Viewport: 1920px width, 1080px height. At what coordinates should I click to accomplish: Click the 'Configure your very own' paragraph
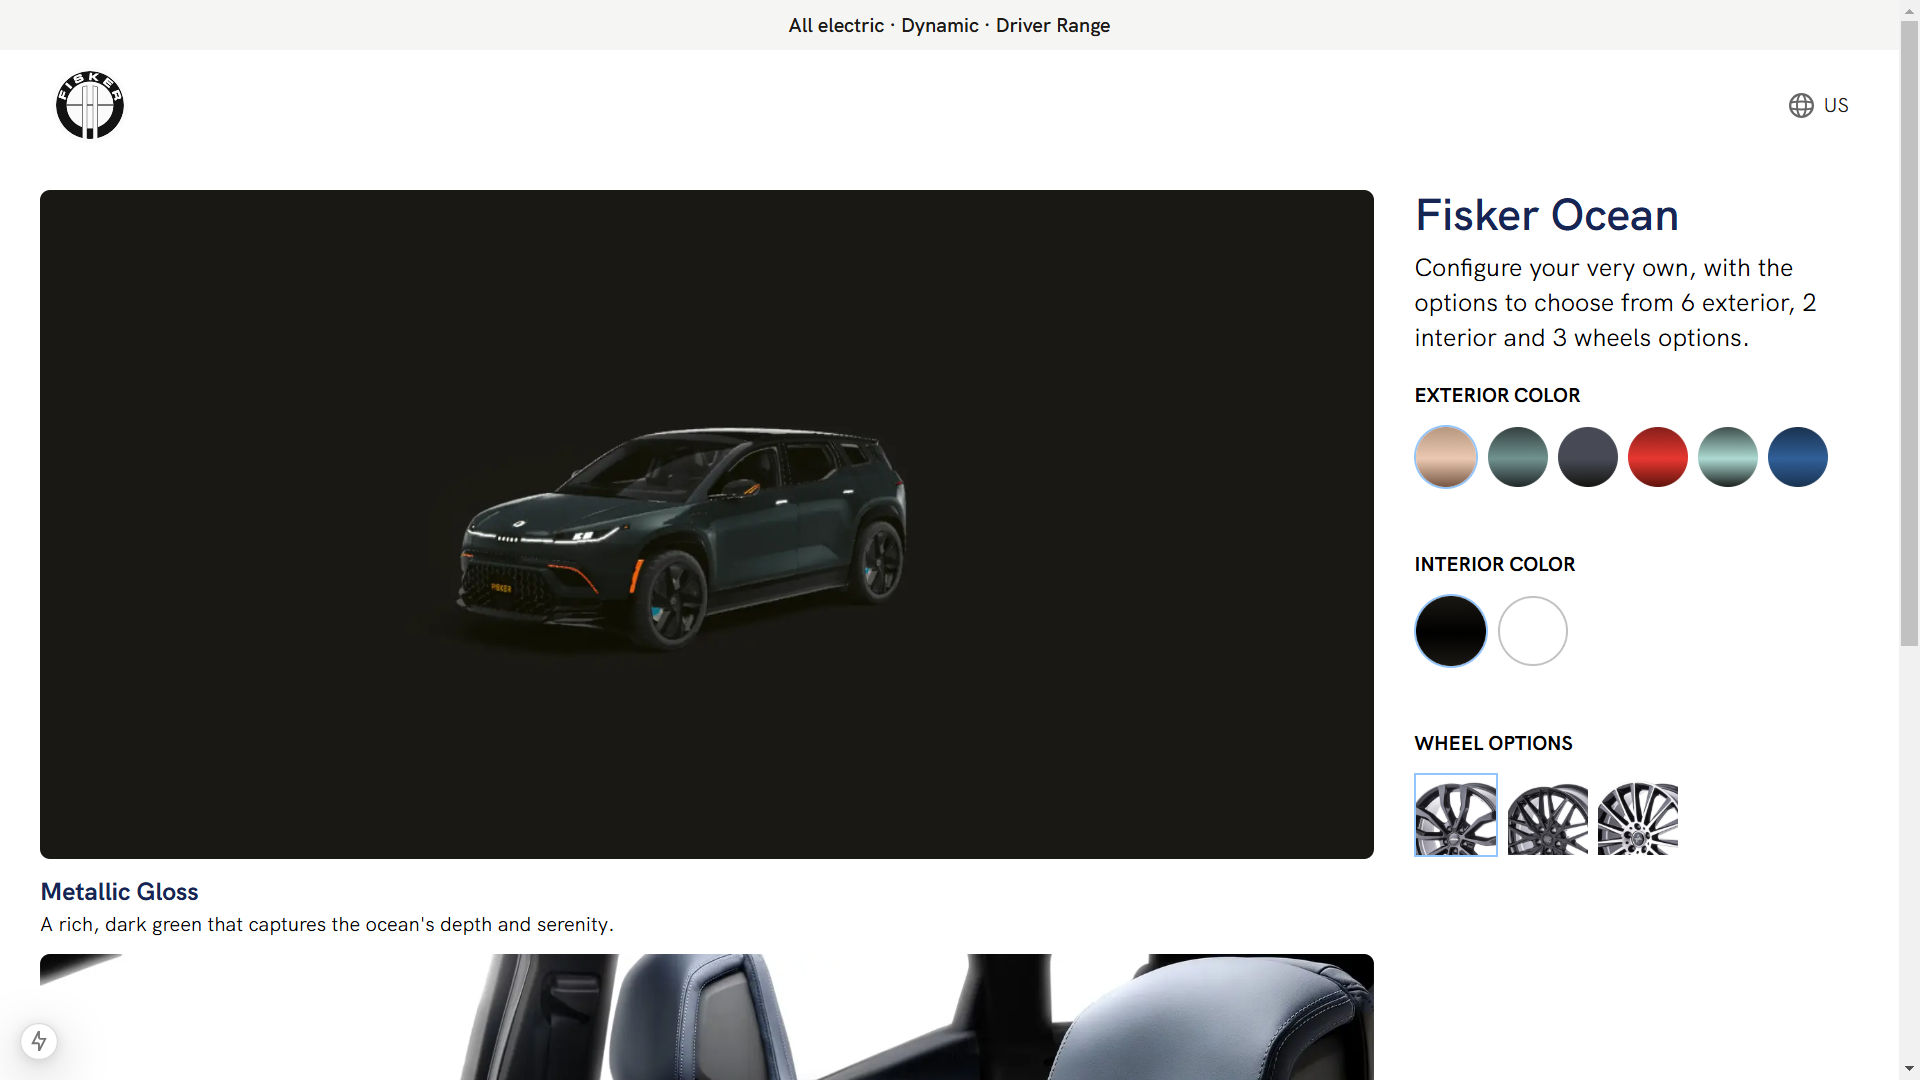click(x=1615, y=303)
